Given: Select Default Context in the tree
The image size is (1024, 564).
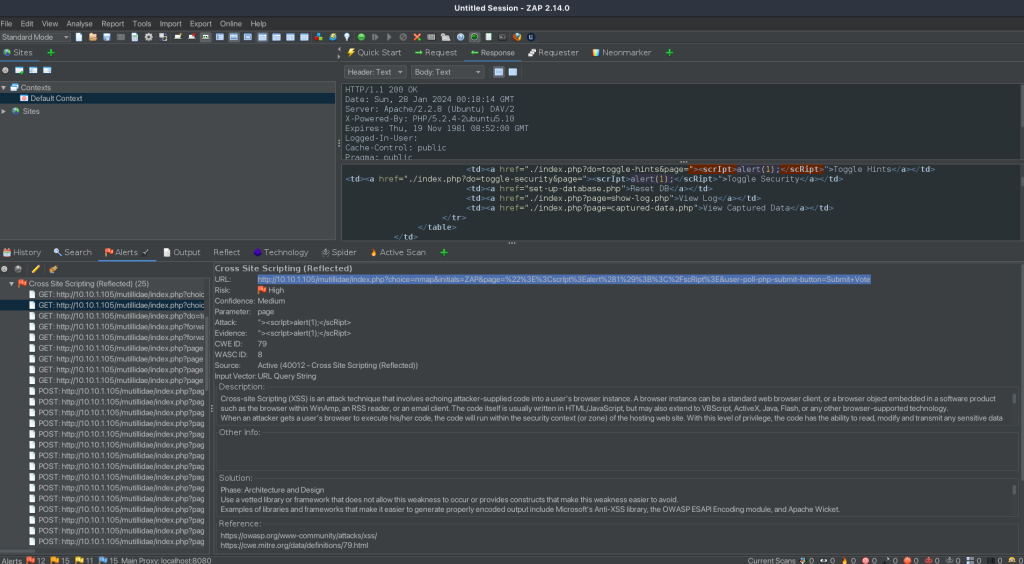Looking at the screenshot, I should pos(56,99).
